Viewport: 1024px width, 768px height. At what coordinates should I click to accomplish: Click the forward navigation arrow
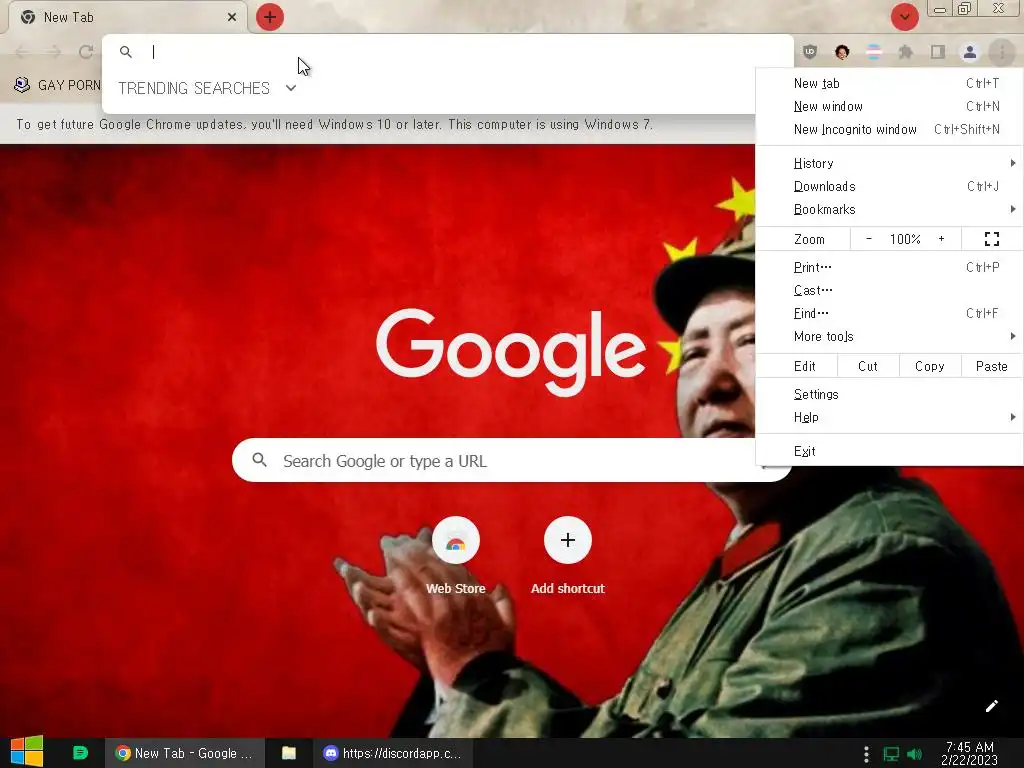54,52
